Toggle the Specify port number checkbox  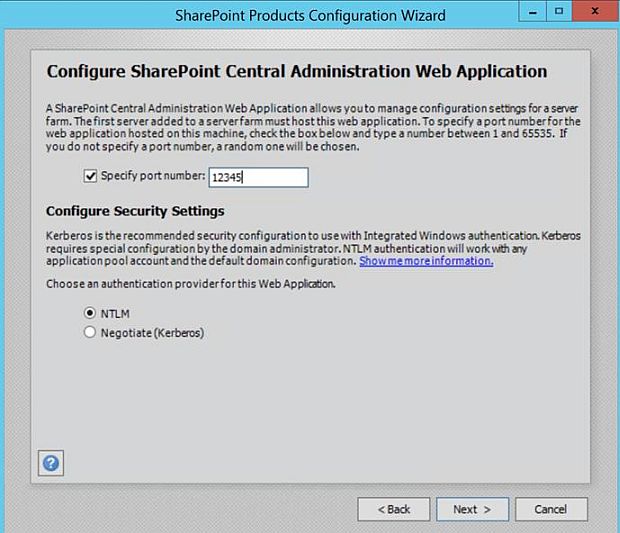click(x=90, y=176)
